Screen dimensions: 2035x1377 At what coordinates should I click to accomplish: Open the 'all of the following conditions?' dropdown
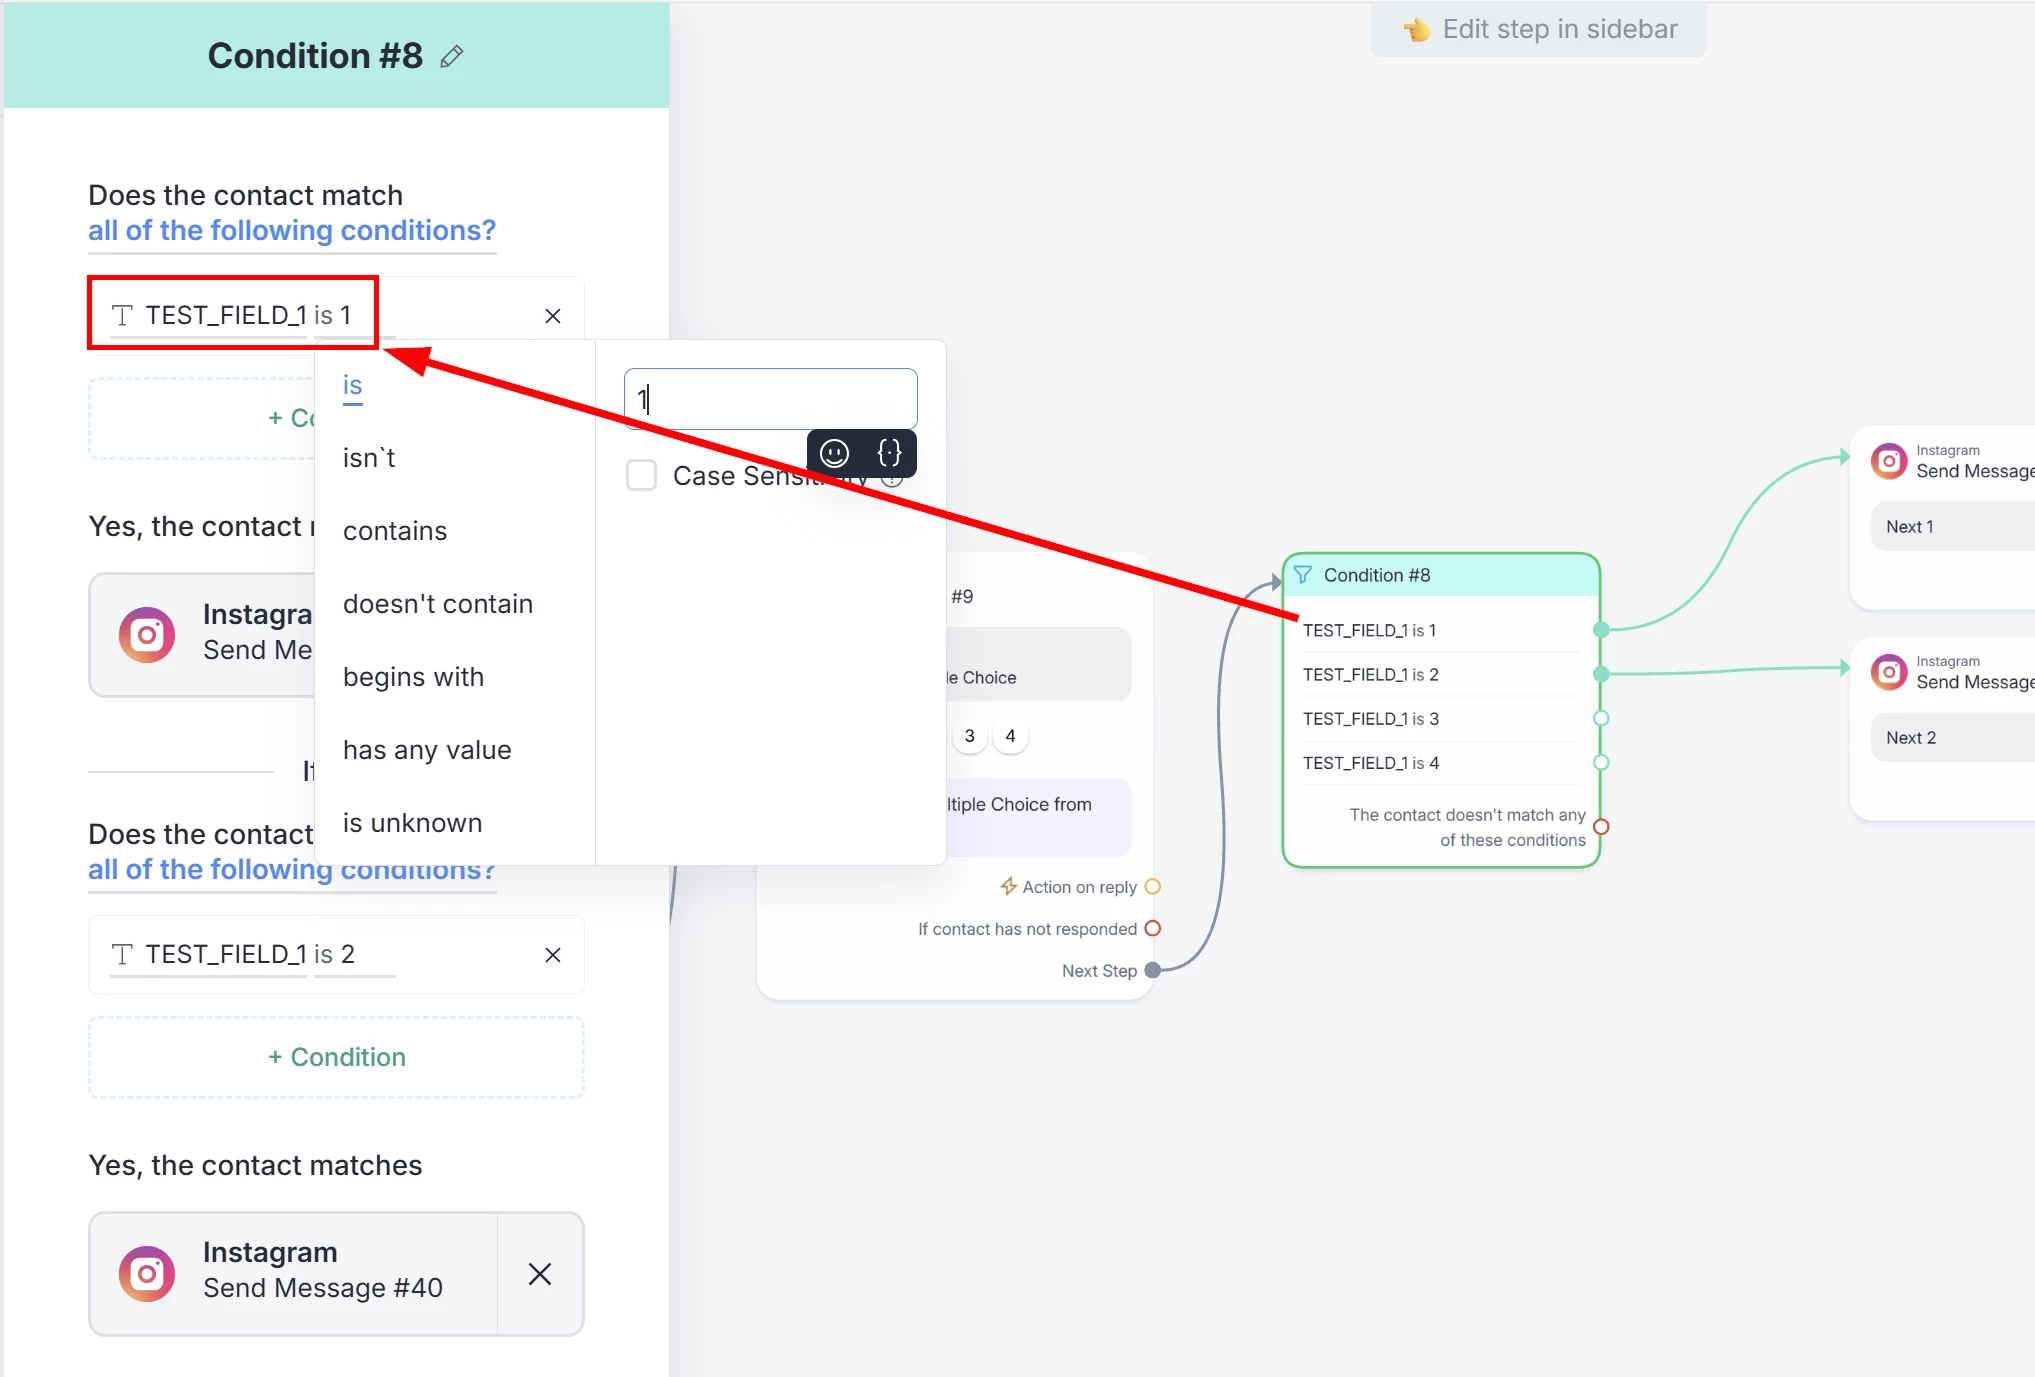[292, 231]
